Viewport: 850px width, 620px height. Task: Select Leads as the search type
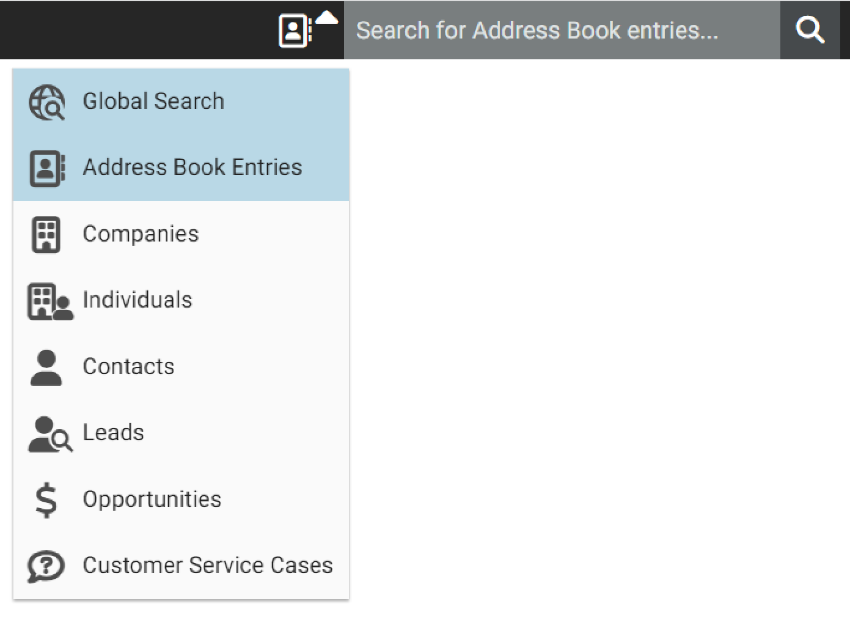113,433
